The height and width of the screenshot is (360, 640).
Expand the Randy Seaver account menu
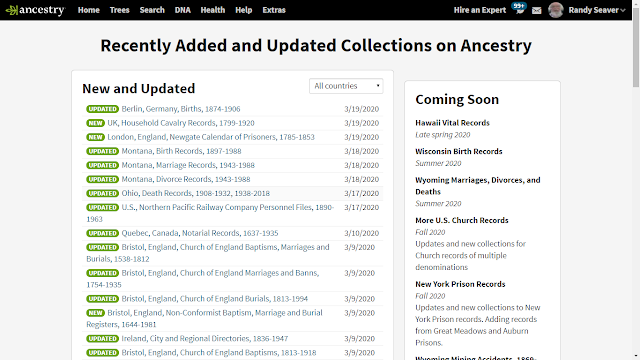(597, 10)
